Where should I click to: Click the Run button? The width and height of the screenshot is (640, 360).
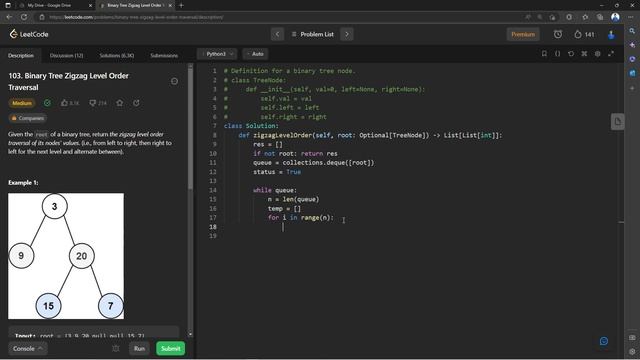click(x=140, y=349)
